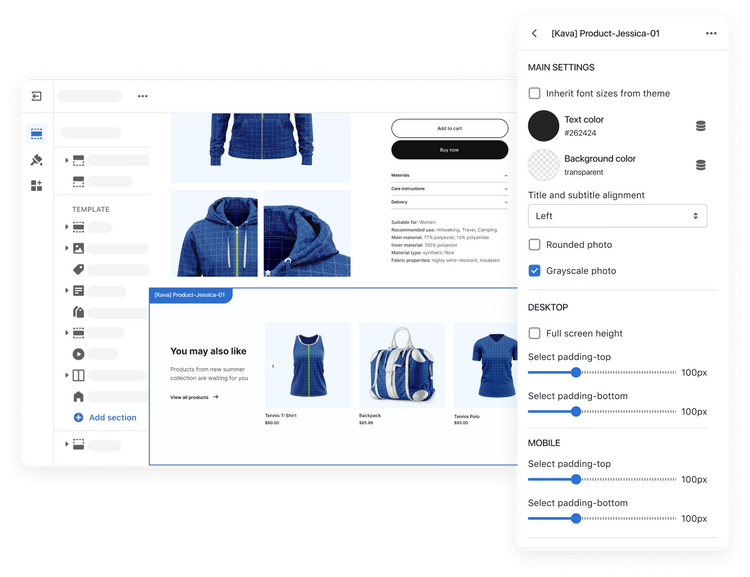Open more options in Product-Jessica-01 panel
Viewport: 750px width, 577px height.
pyautogui.click(x=711, y=33)
